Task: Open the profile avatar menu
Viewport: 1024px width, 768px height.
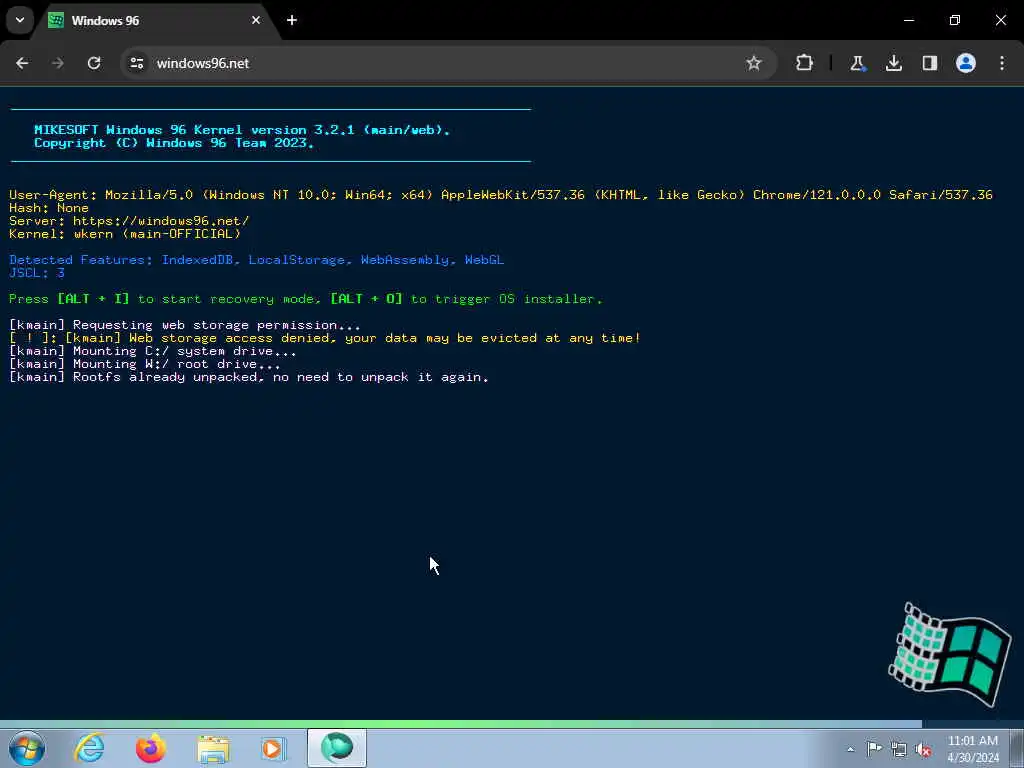Action: point(966,63)
